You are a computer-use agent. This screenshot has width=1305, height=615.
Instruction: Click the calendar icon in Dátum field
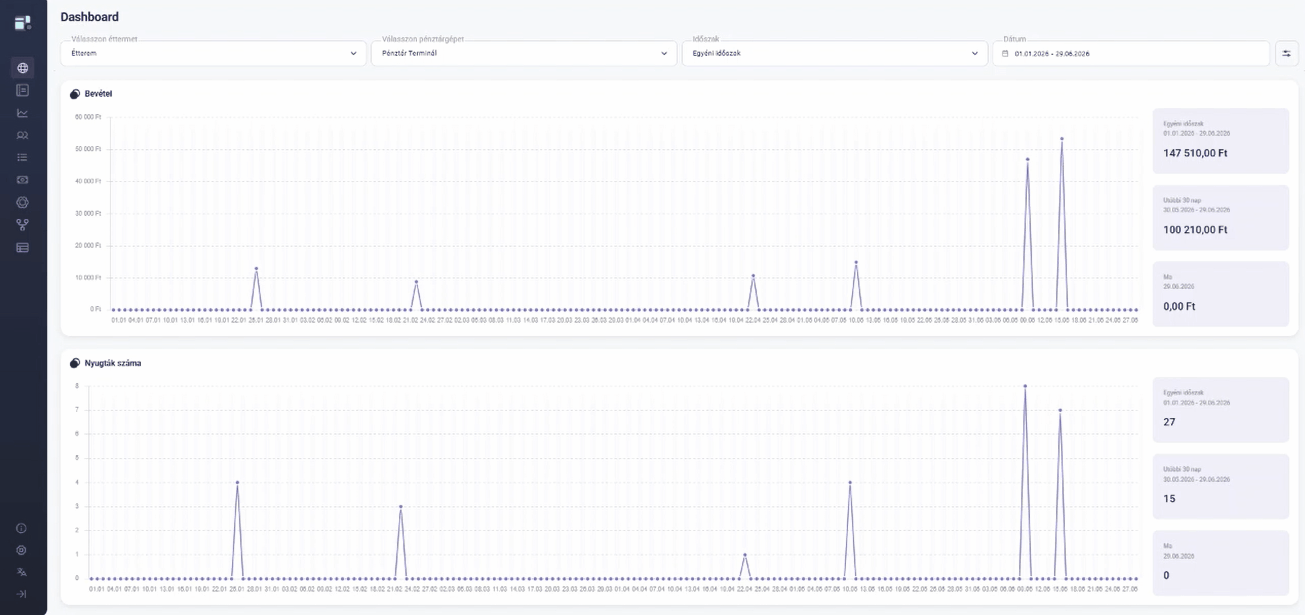[1005, 54]
